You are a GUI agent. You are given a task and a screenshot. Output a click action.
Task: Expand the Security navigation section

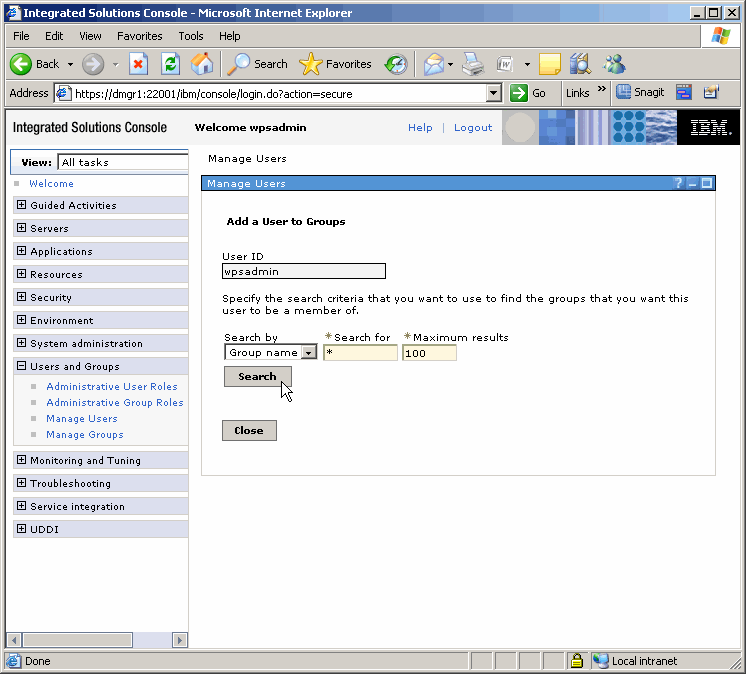tap(21, 297)
